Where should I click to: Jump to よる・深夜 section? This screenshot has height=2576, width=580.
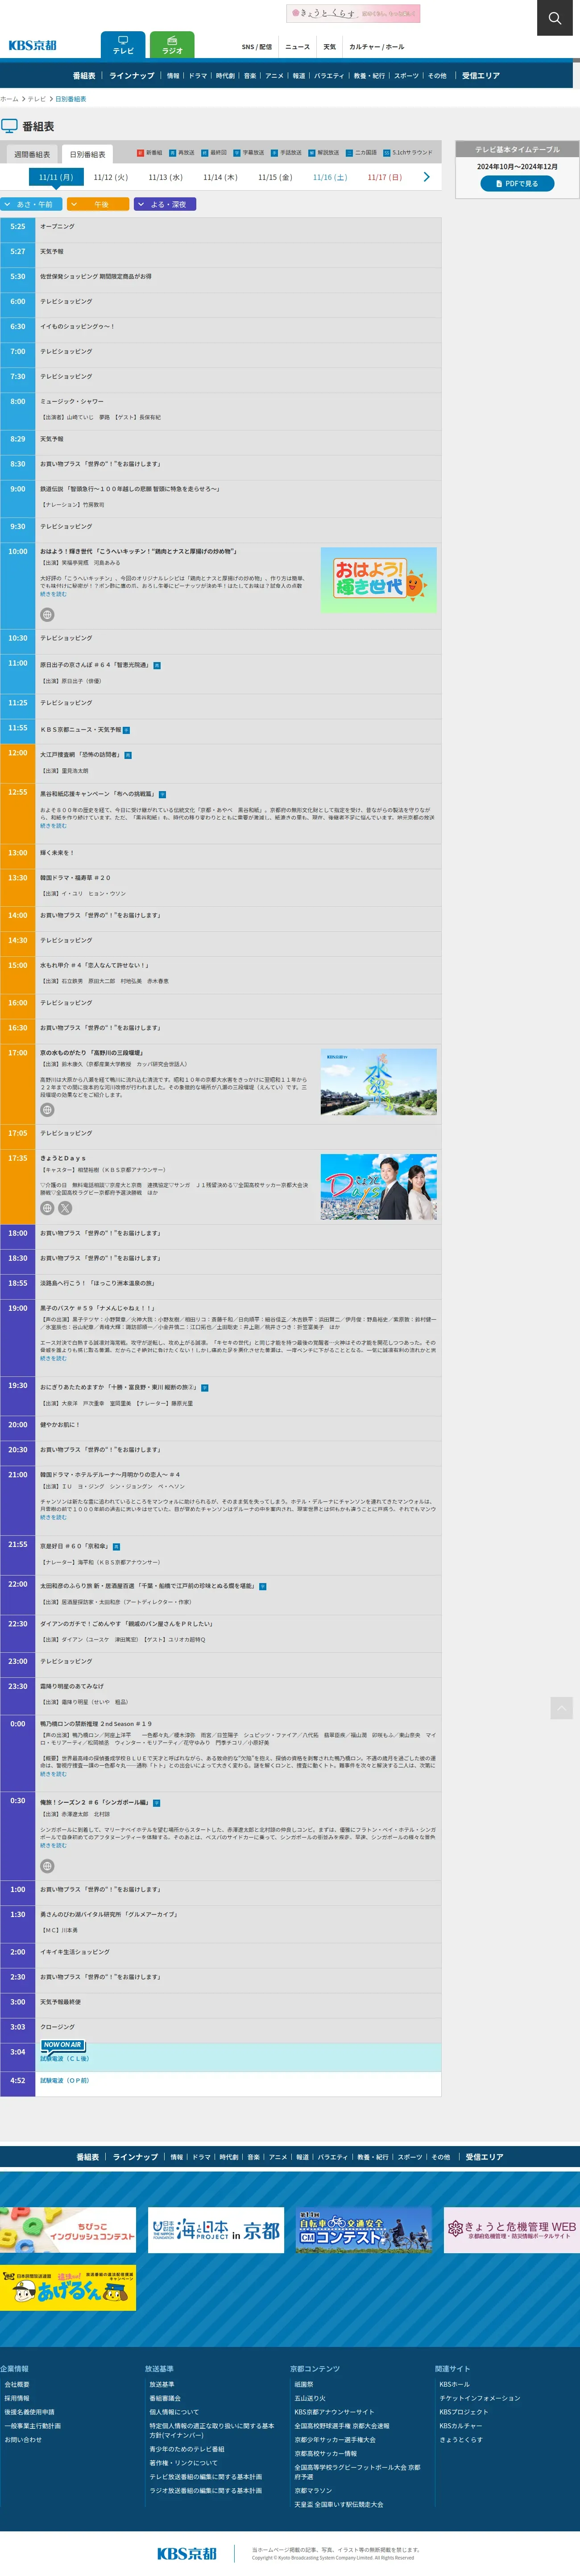point(165,204)
